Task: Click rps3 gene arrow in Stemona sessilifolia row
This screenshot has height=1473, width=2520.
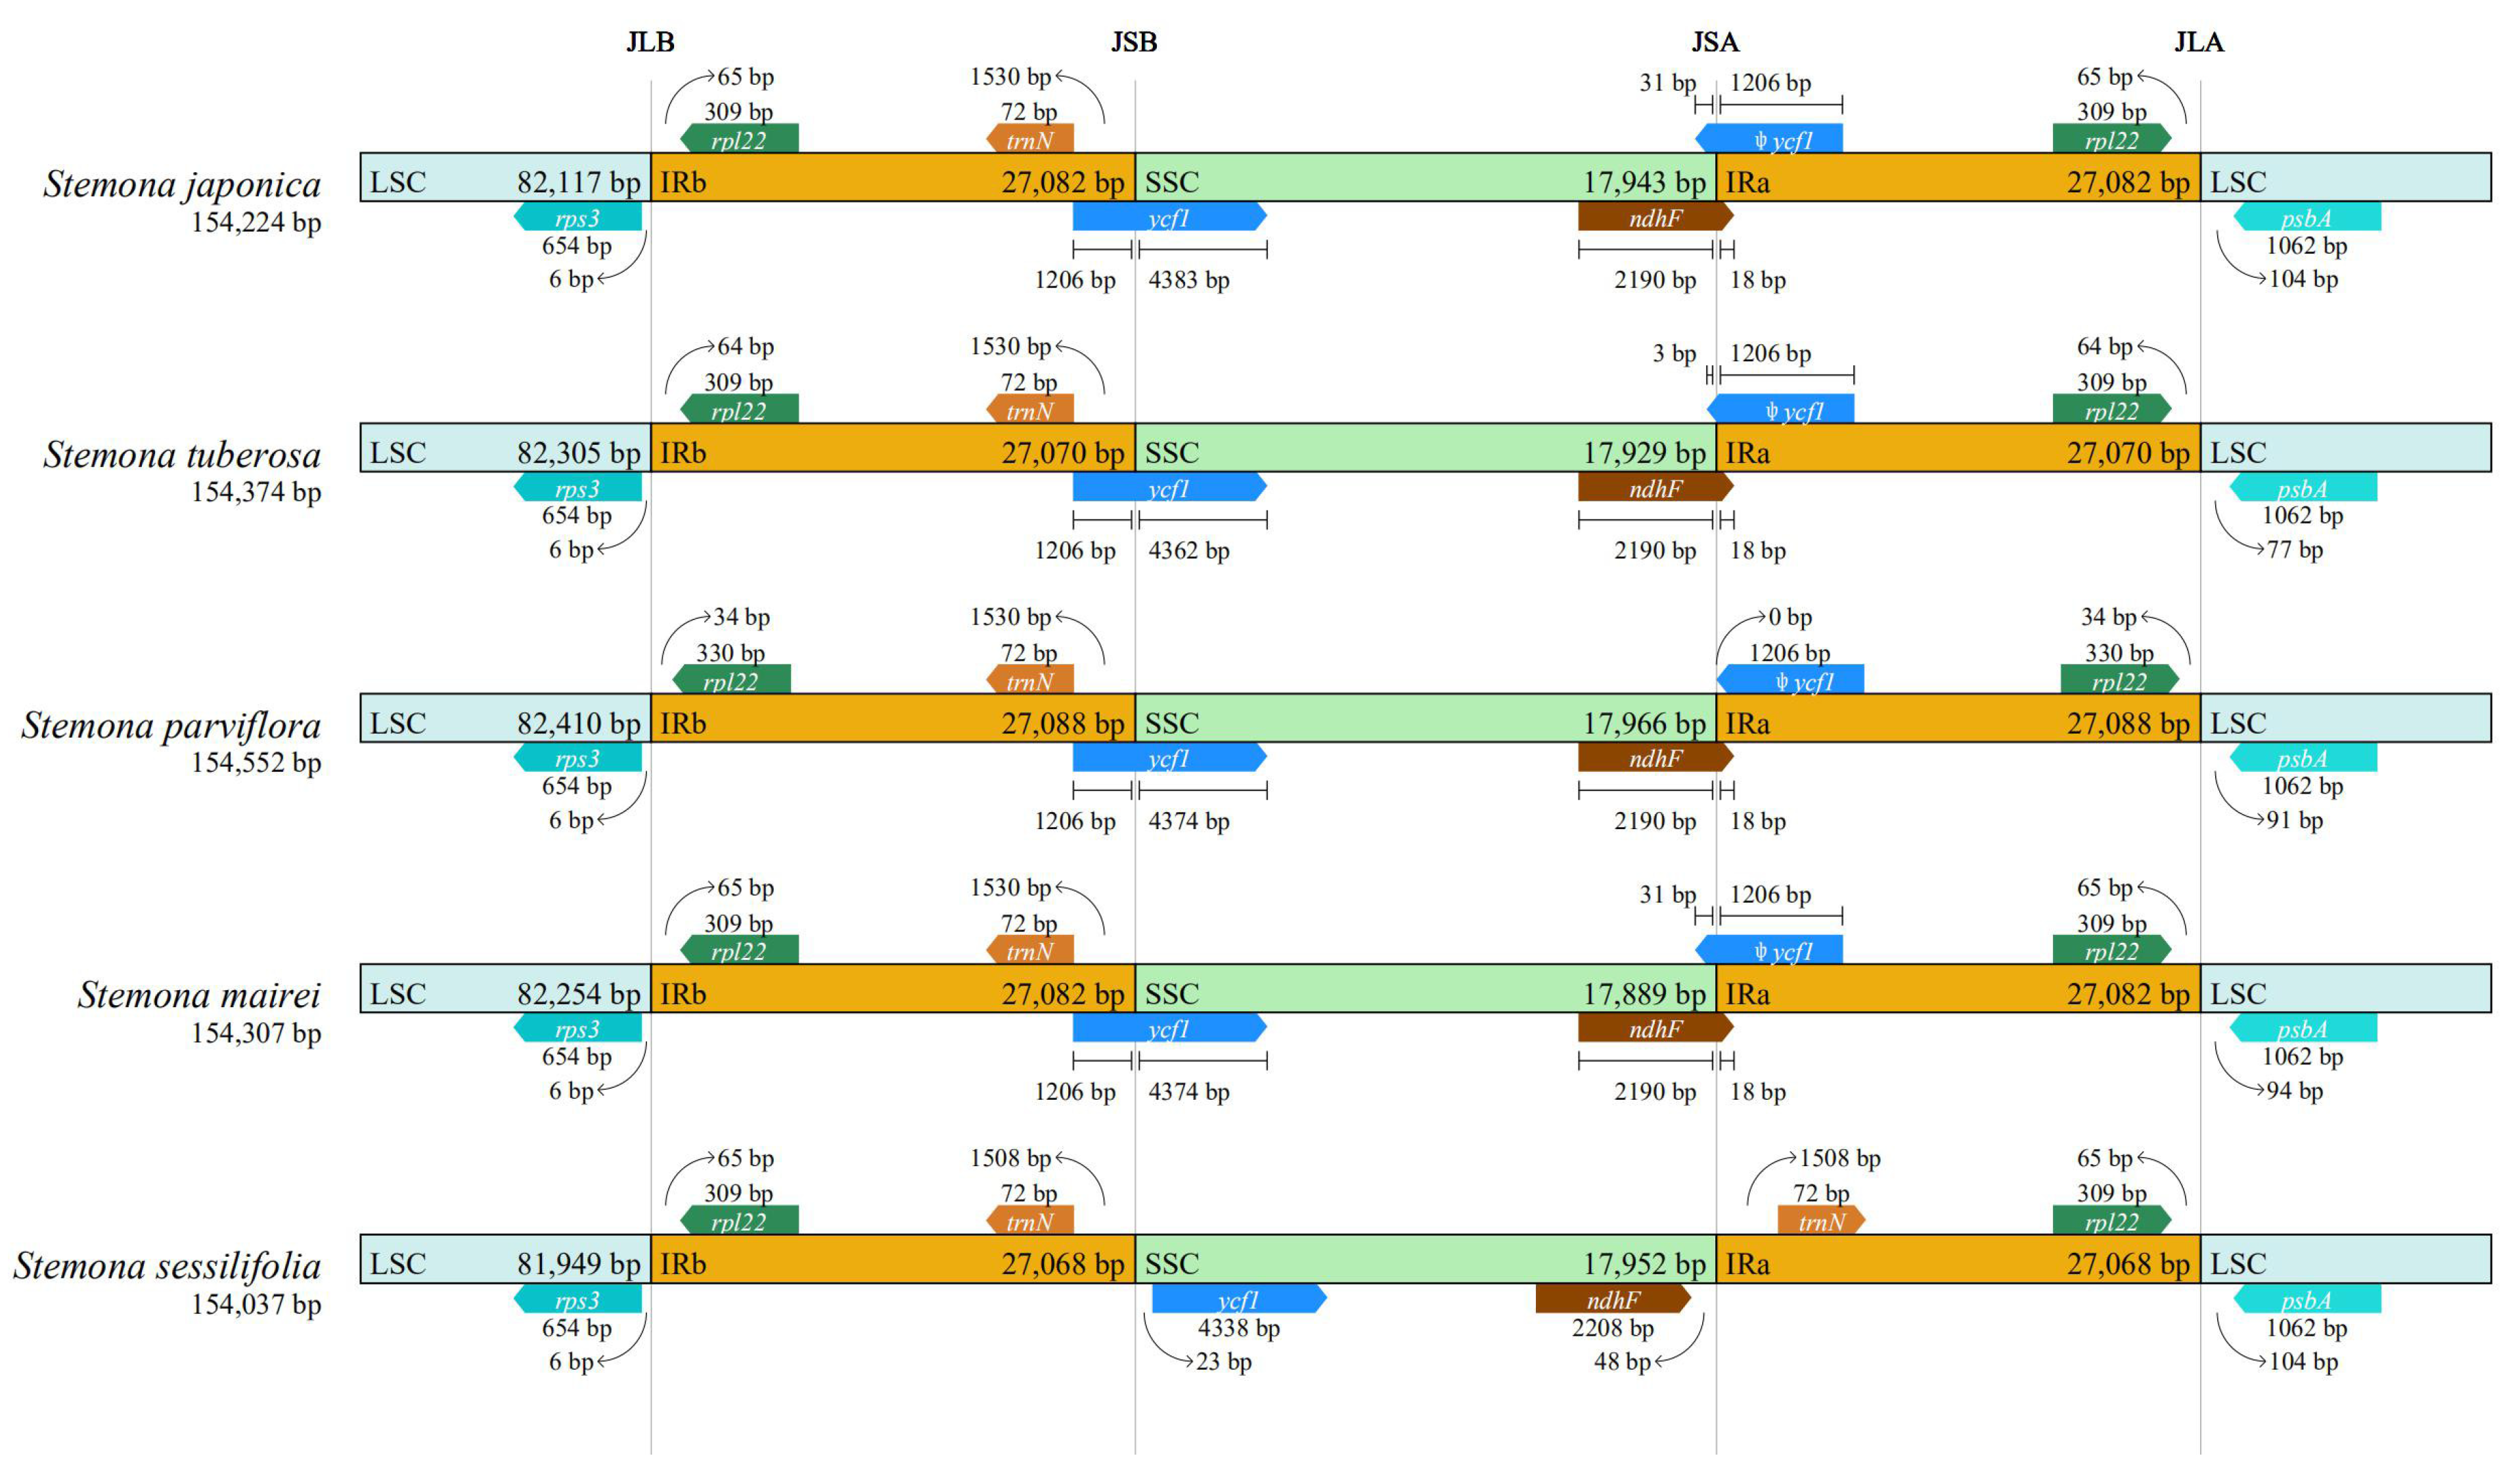Action: (577, 1299)
